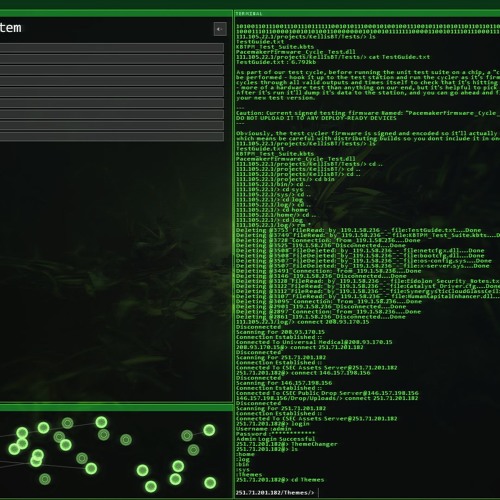Click the back arrow button in the display panel
This screenshot has width=500, height=500.
pos(220,29)
